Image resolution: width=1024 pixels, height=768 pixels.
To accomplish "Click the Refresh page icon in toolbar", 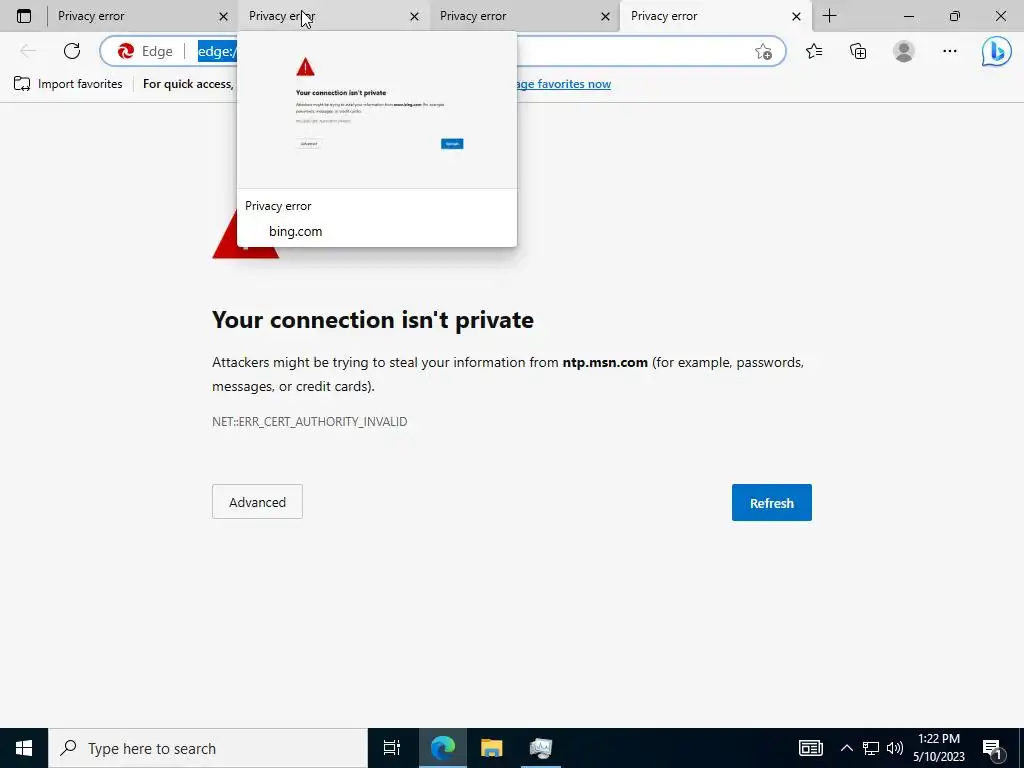I will (x=72, y=51).
